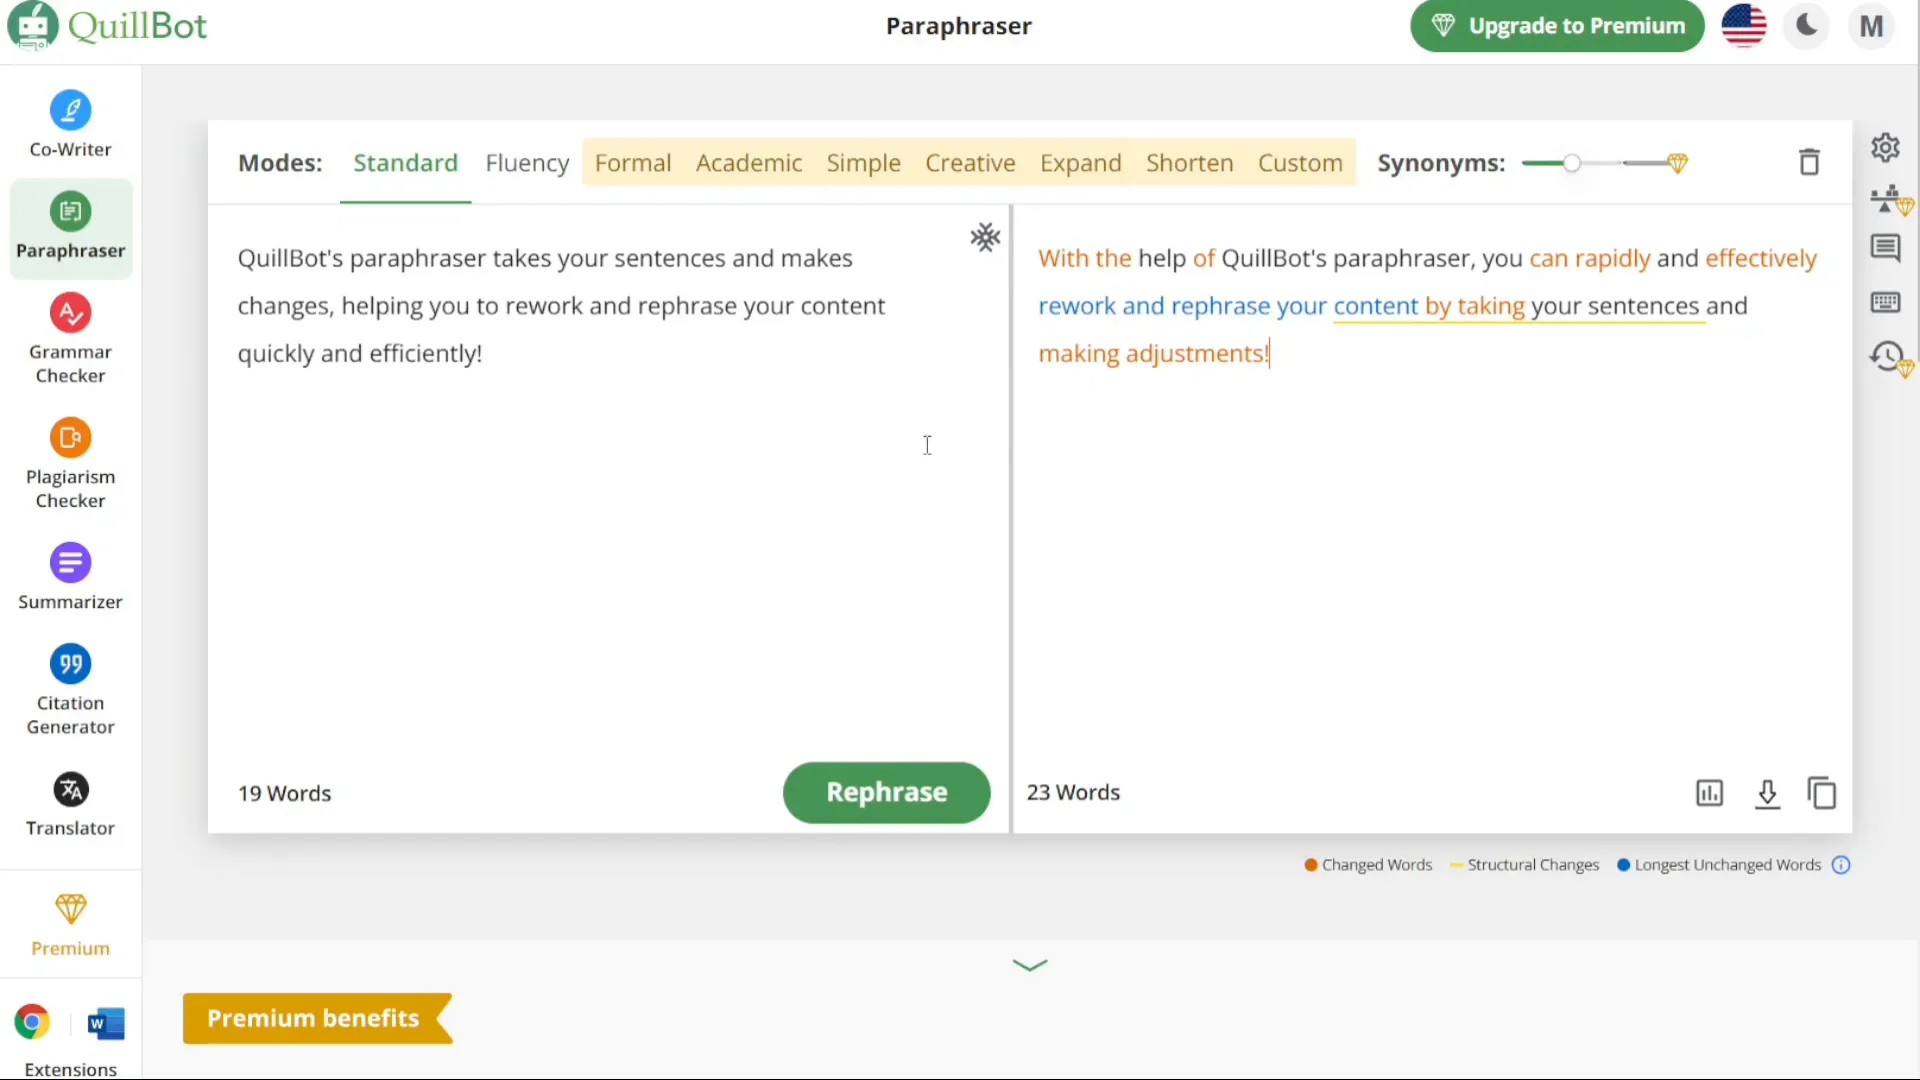Image resolution: width=1920 pixels, height=1080 pixels.
Task: Click the Synonyms slider handle
Action: pyautogui.click(x=1571, y=163)
